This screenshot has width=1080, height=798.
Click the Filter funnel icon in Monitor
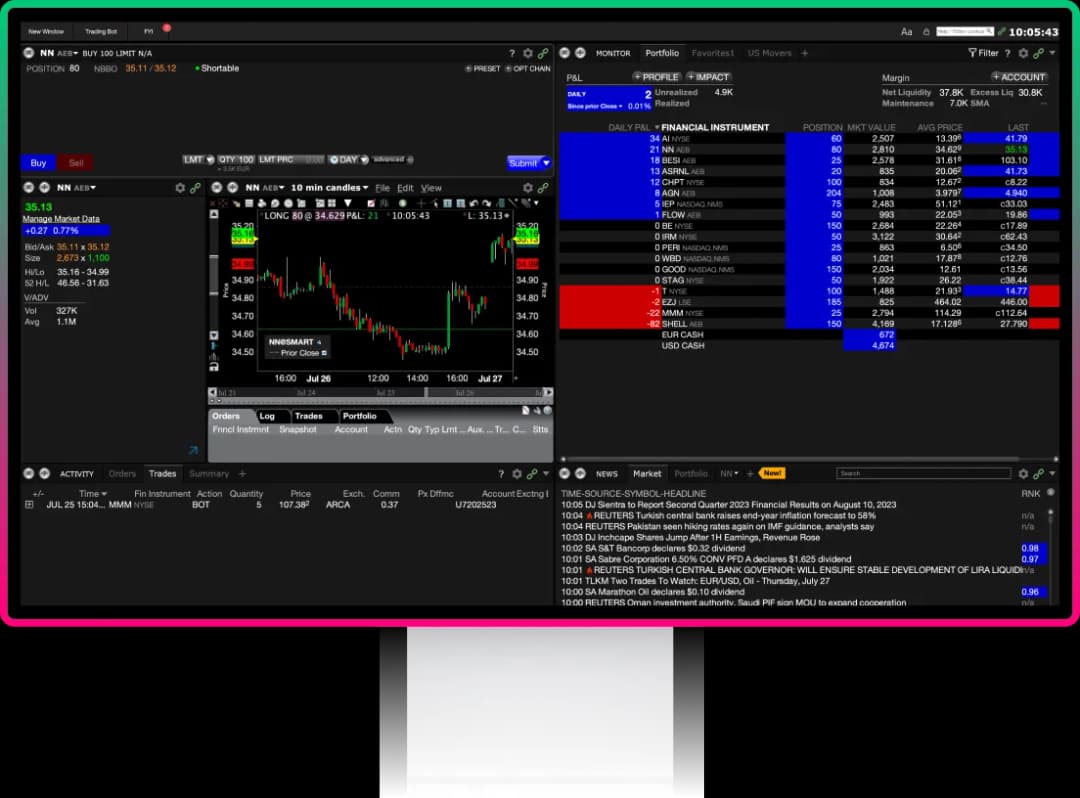(x=972, y=53)
